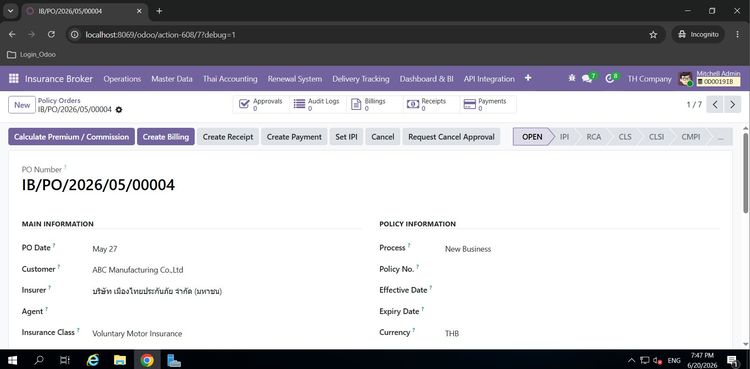Click the Create Payment button

[x=294, y=136]
